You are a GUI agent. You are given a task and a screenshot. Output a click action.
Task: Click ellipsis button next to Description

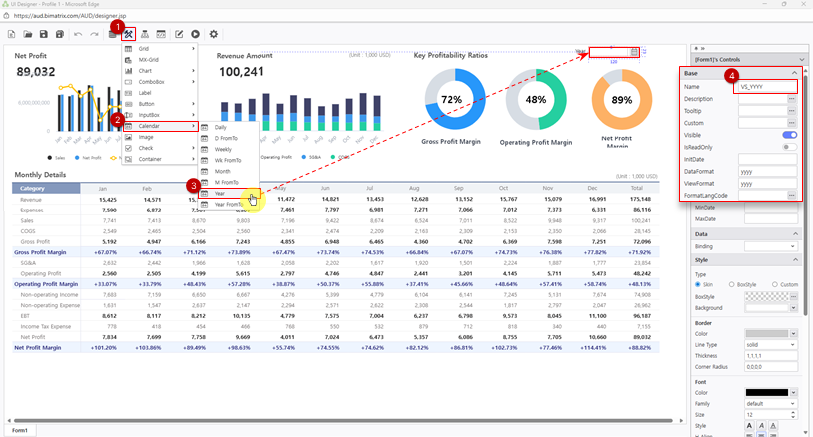[x=791, y=99]
